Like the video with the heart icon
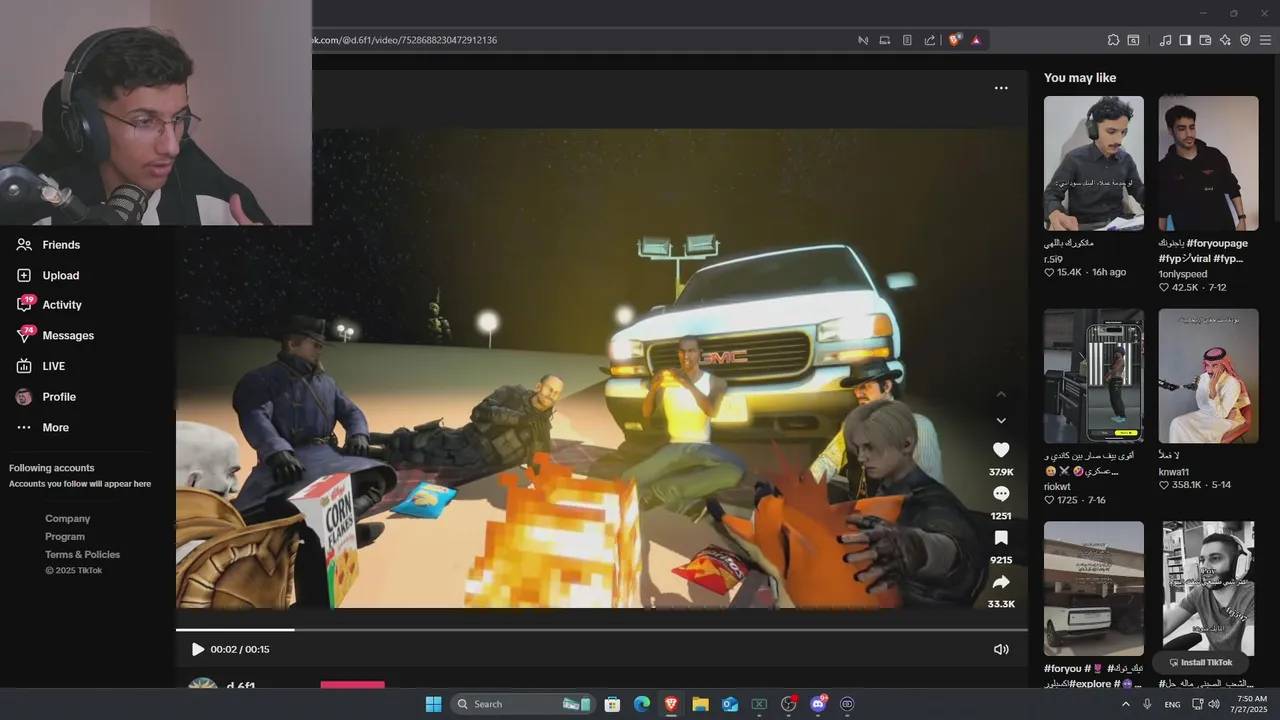The height and width of the screenshot is (720, 1280). [x=1001, y=450]
